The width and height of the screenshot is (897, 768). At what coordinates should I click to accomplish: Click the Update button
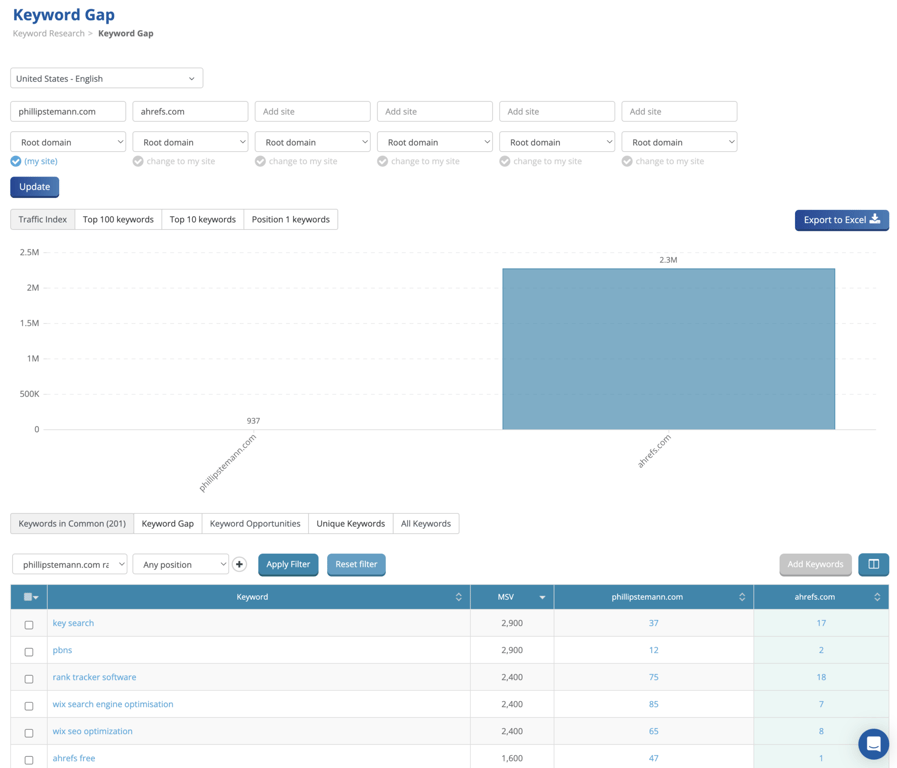(34, 187)
